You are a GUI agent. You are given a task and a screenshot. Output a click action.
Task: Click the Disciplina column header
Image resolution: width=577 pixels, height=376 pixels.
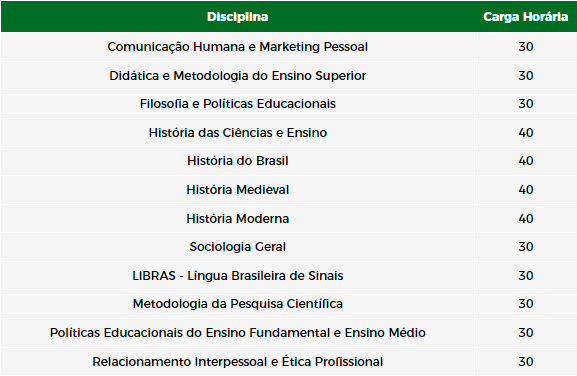[237, 17]
